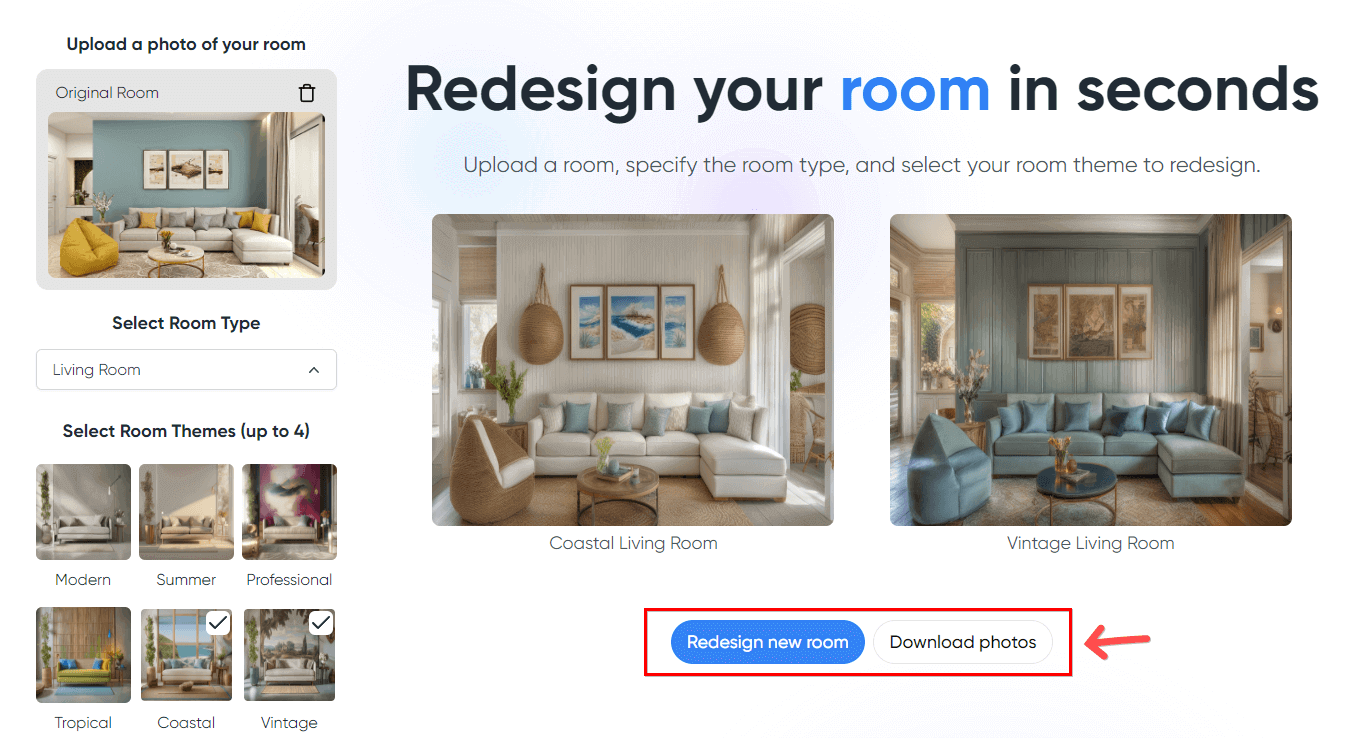Screen dimensions: 1355x738
Task: Delete the original room photo with trash icon
Action: (307, 93)
